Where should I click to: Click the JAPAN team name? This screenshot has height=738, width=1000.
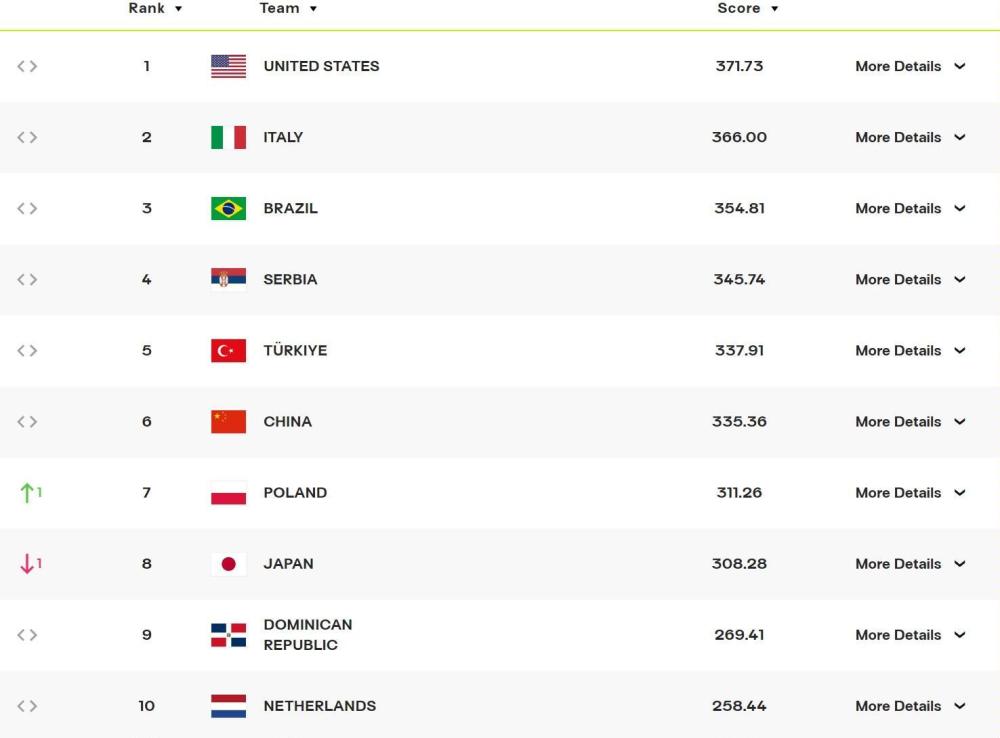pyautogui.click(x=288, y=564)
